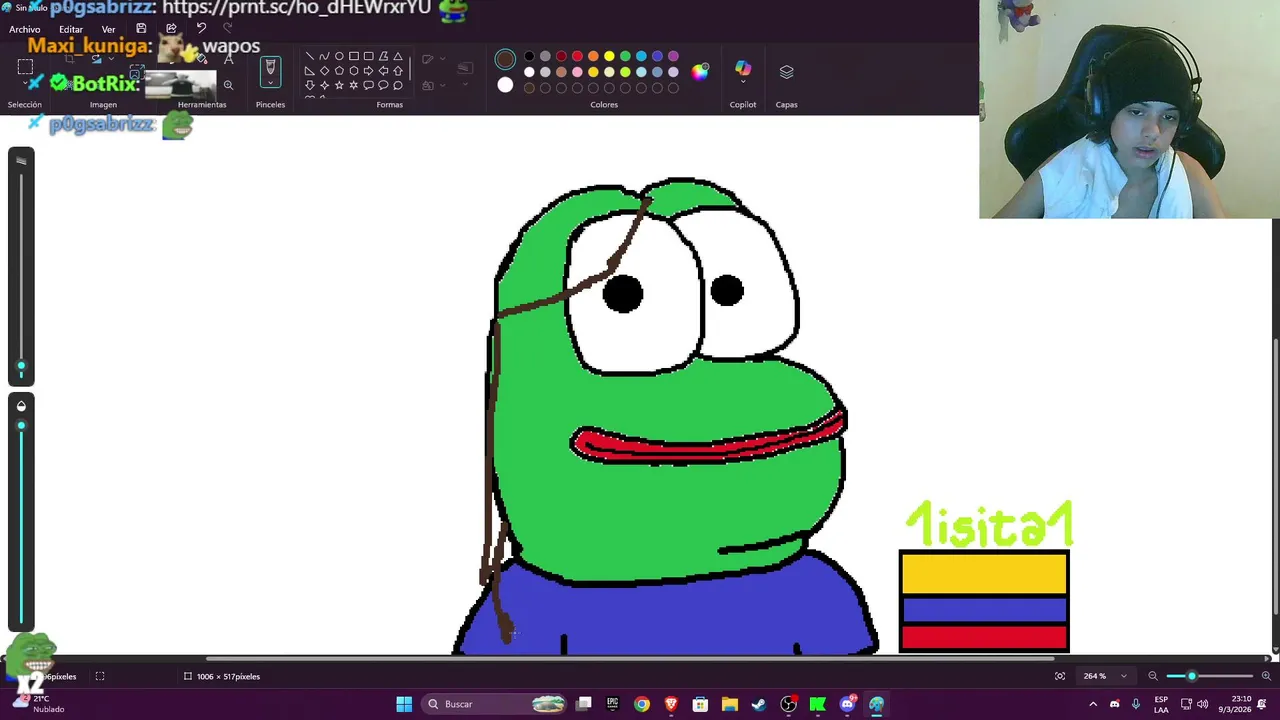This screenshot has height=720, width=1280.
Task: Open Discord from taskbar
Action: 847,704
